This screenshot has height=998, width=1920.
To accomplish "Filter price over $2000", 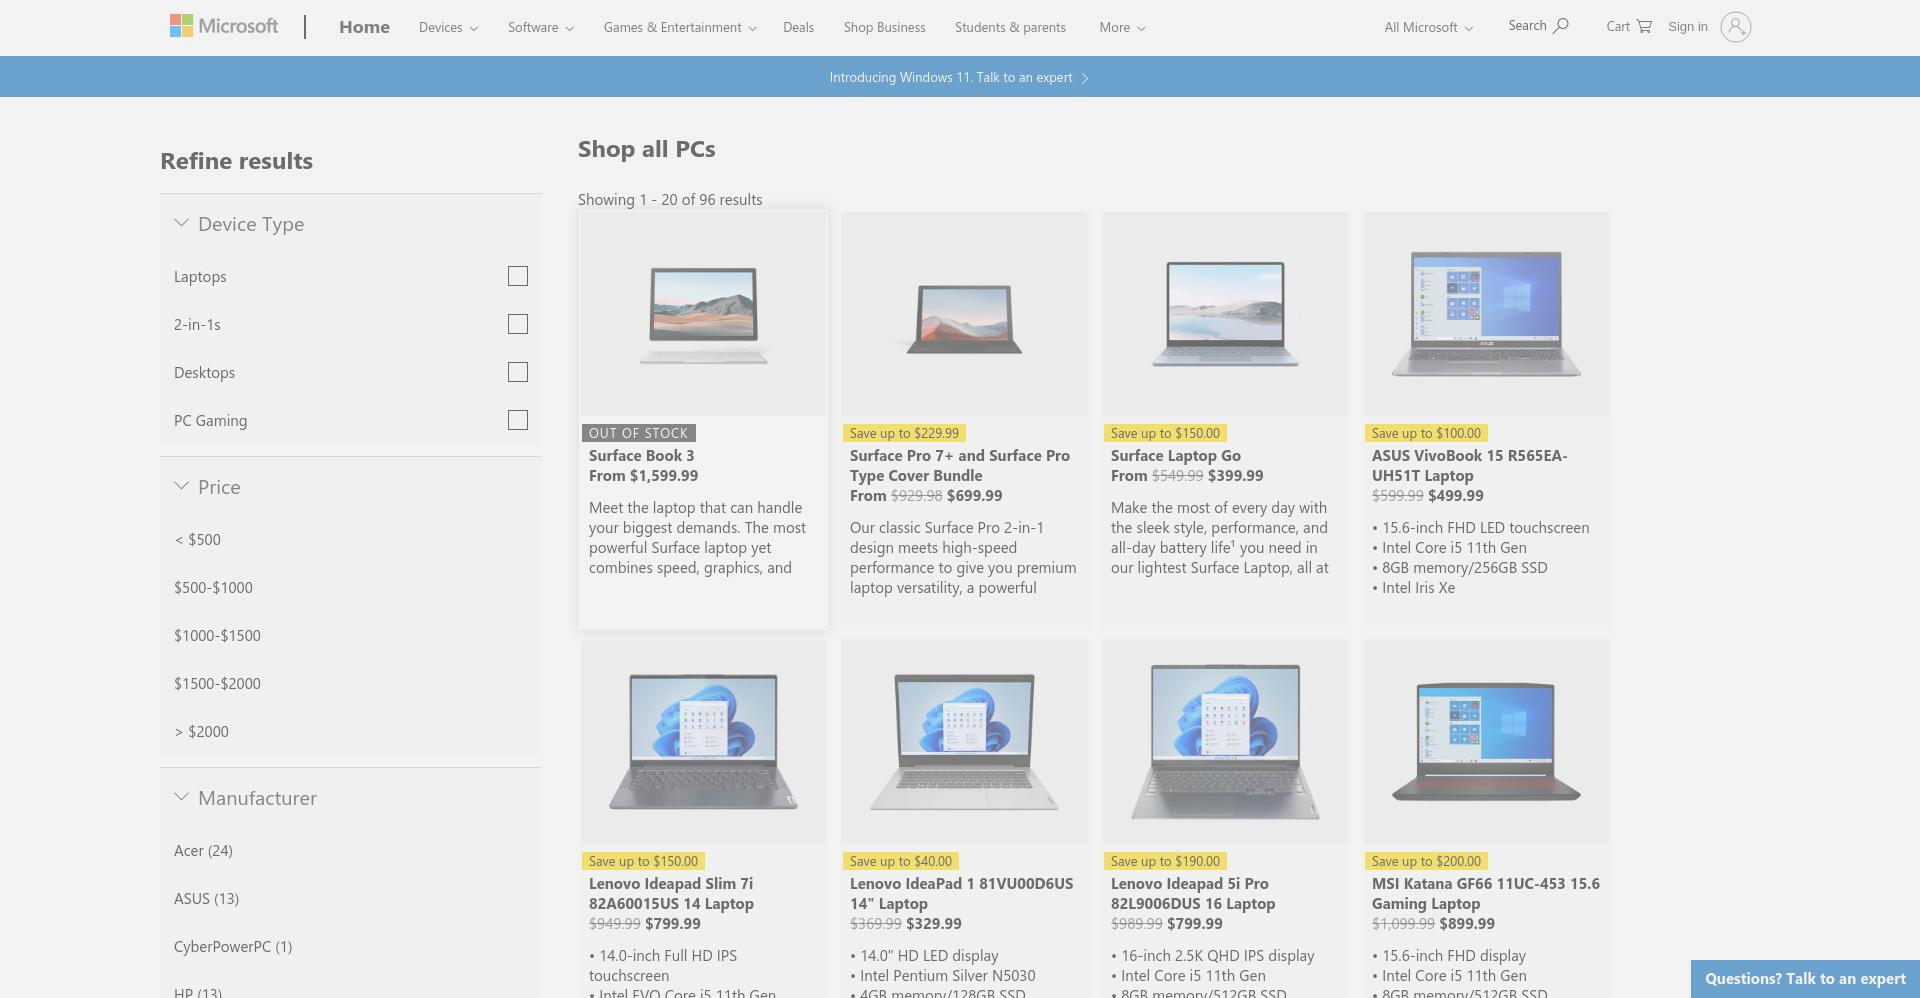I will [x=201, y=732].
